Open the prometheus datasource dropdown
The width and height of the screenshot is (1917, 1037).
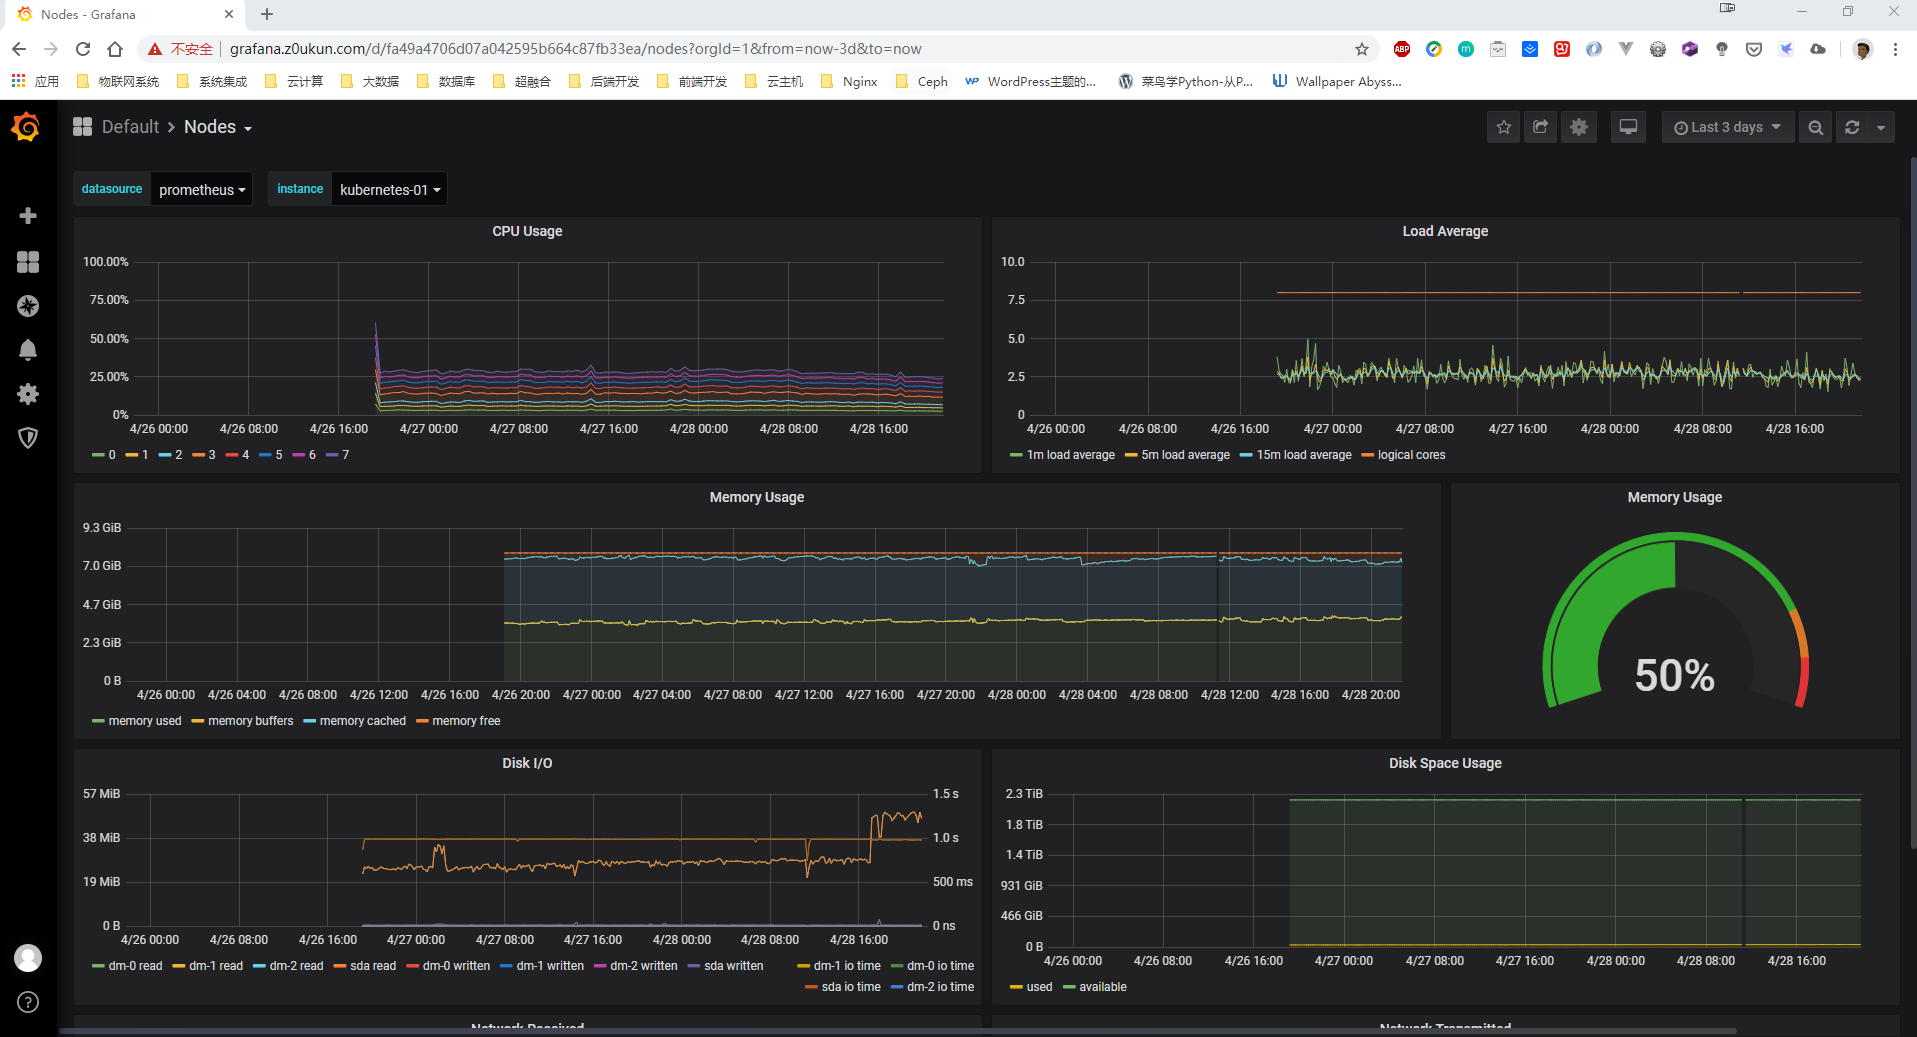(202, 189)
